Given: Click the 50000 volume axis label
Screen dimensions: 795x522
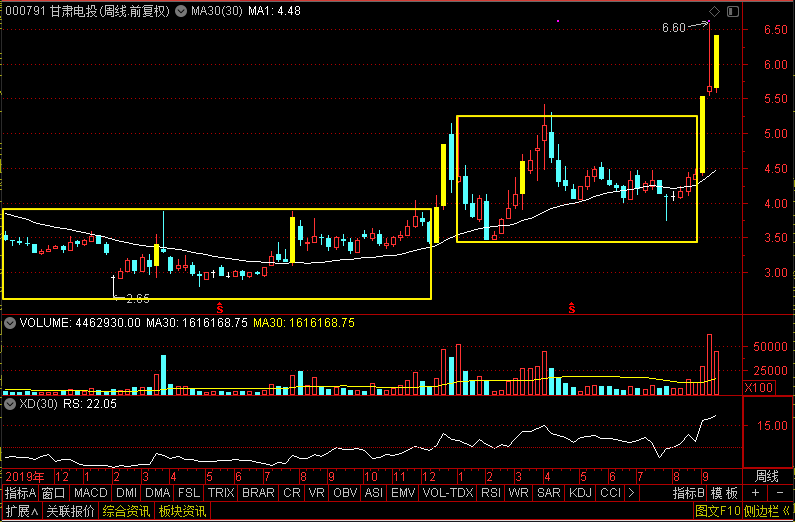Looking at the screenshot, I should [771, 347].
